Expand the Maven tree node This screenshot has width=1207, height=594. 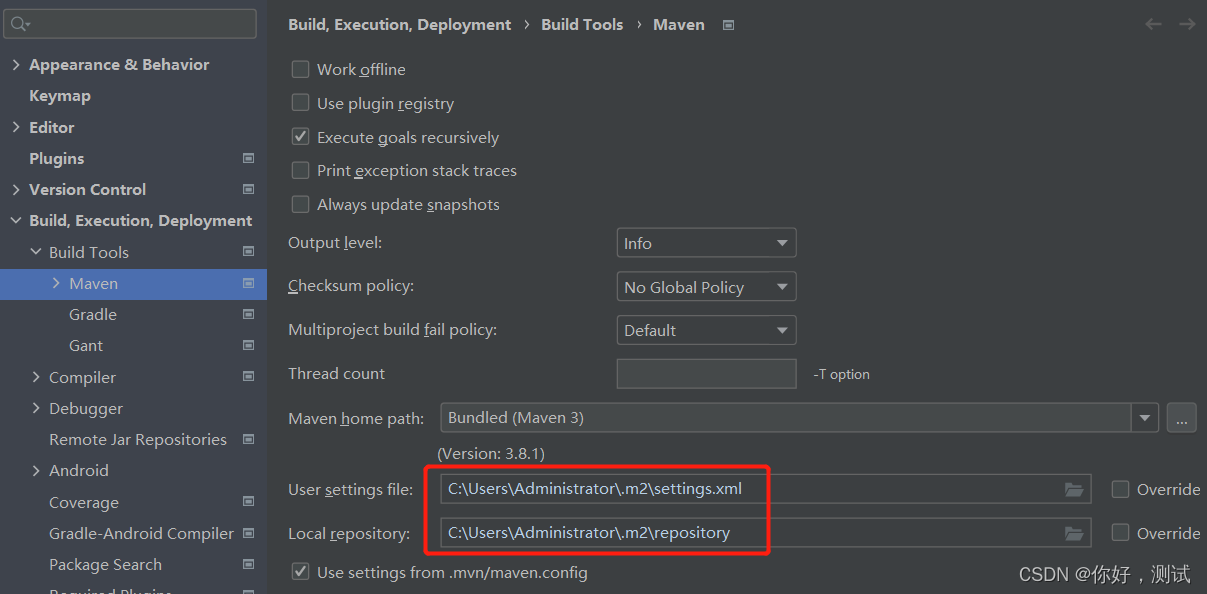56,283
